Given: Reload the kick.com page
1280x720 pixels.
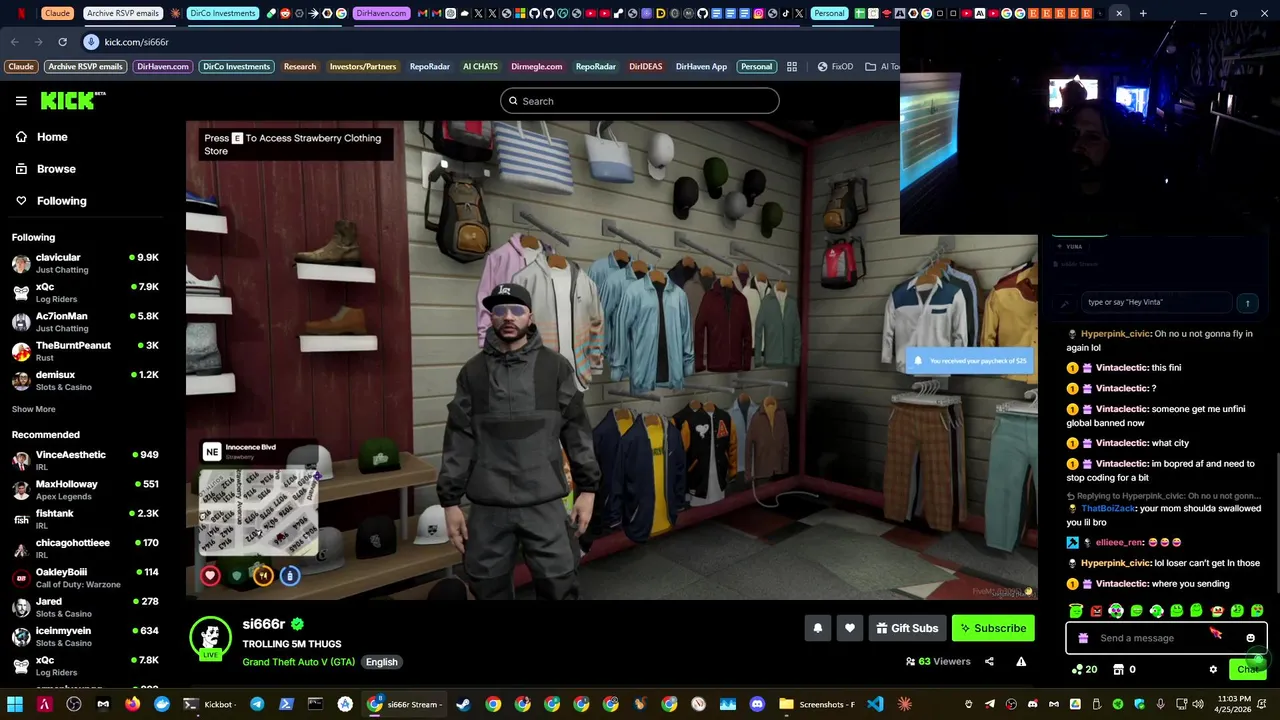Looking at the screenshot, I should click(62, 42).
